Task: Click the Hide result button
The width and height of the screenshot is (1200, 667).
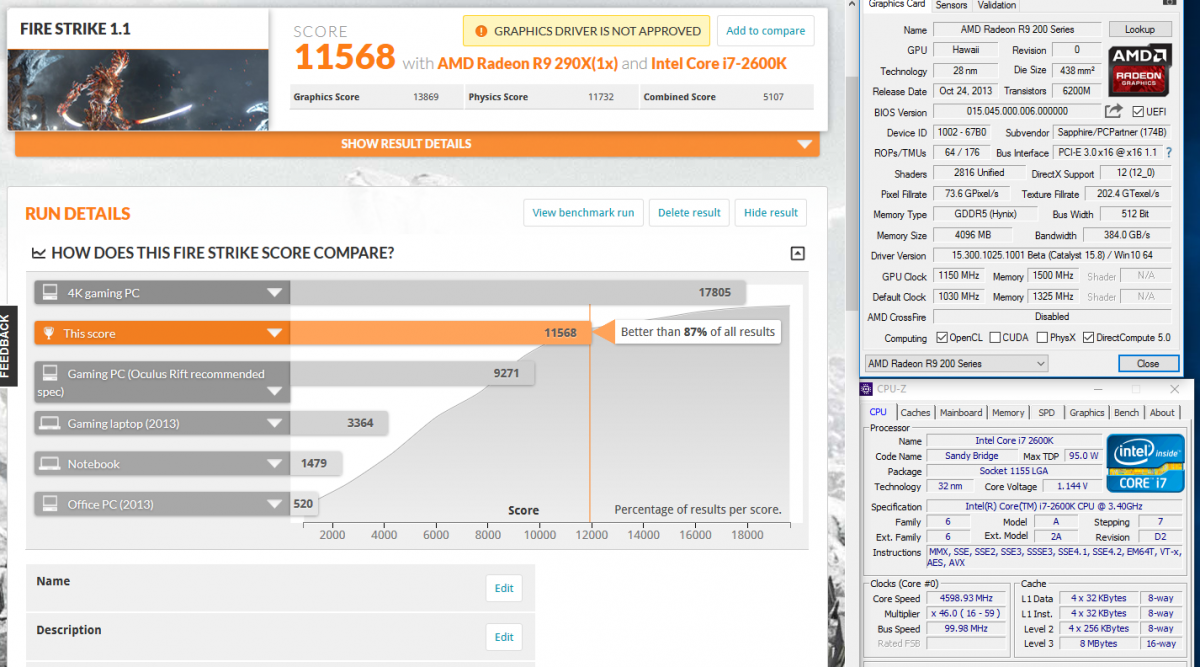Action: tap(771, 212)
